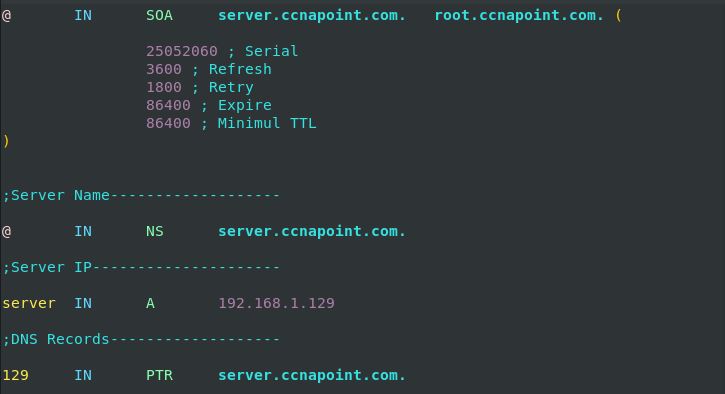Click root.ccnapoint.com. in the SOA line
The width and height of the screenshot is (725, 394).
coord(519,15)
